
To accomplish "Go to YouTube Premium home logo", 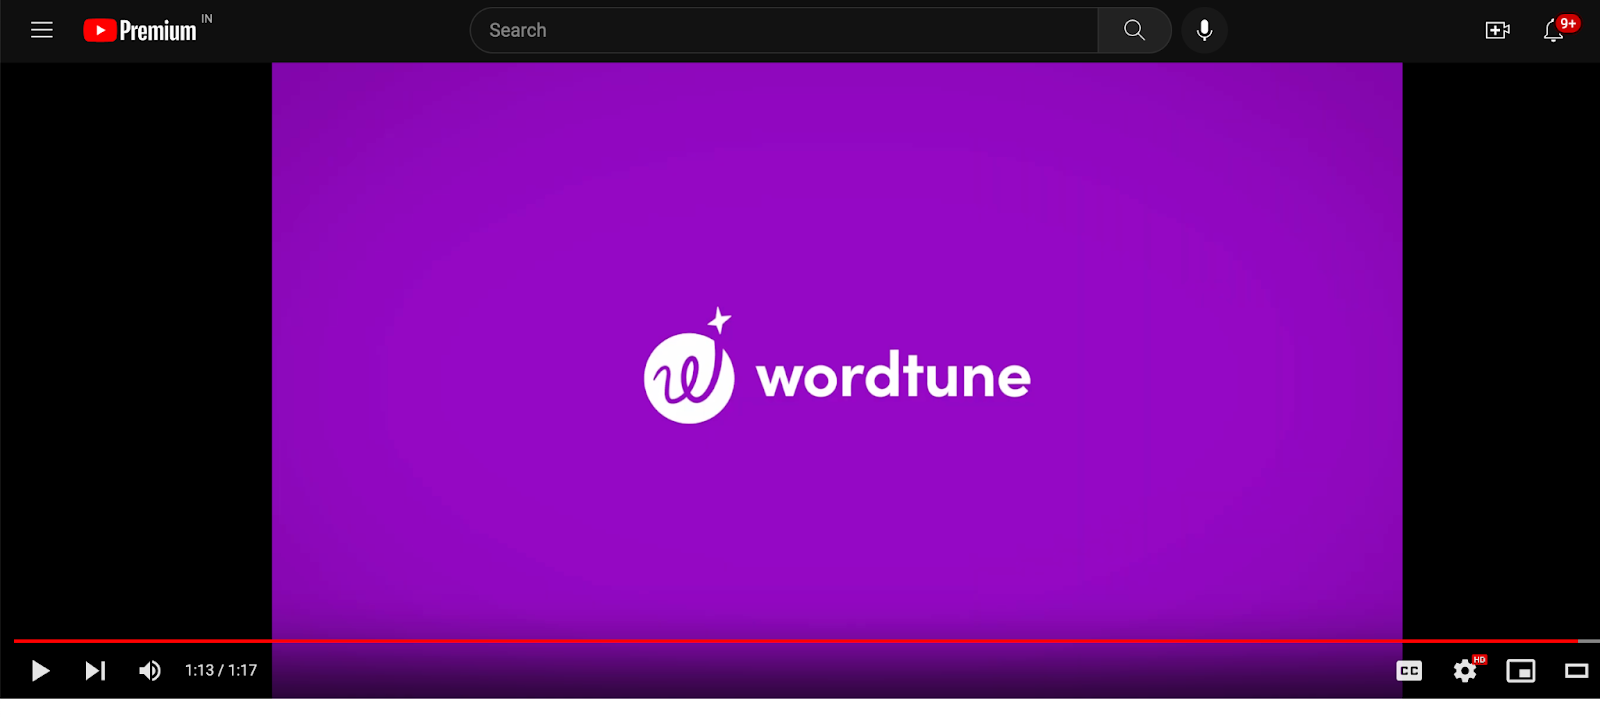I will coord(140,31).
